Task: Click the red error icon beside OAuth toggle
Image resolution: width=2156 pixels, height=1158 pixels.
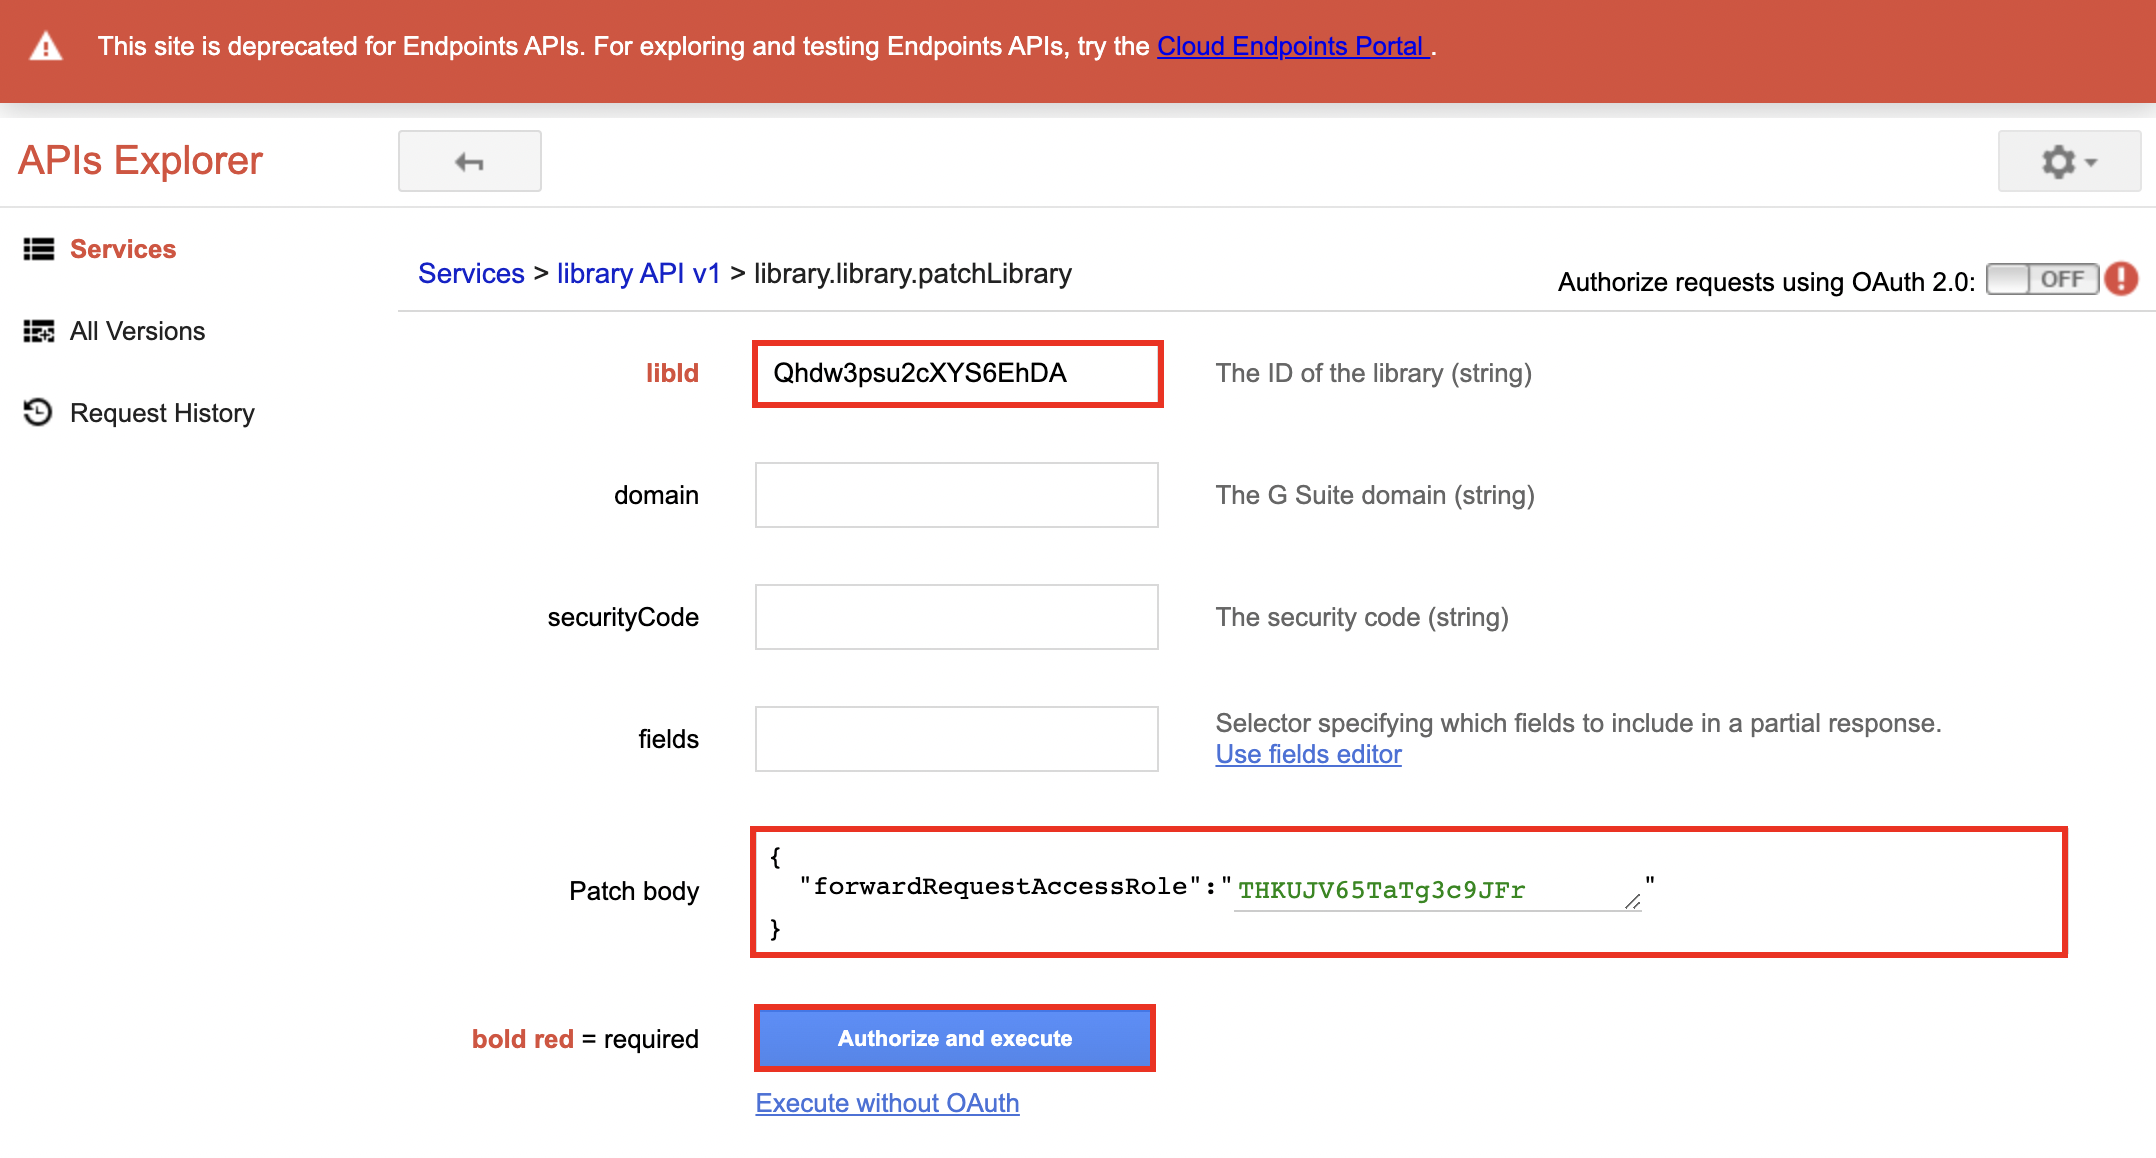Action: (2123, 281)
